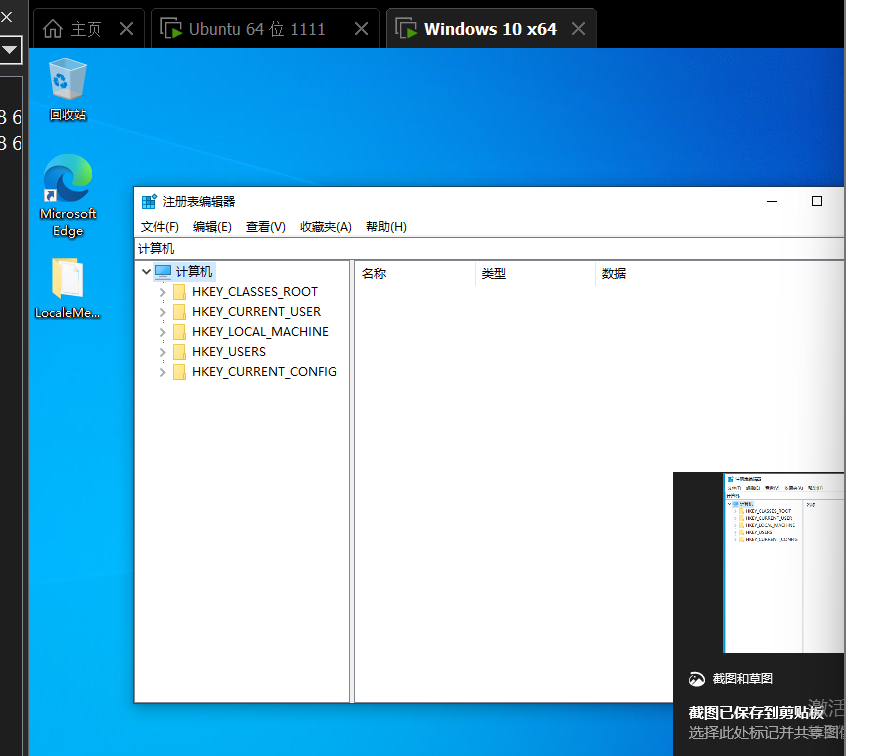Click the home icon on 主页 tab
Image resolution: width=882 pixels, height=756 pixels.
point(53,29)
